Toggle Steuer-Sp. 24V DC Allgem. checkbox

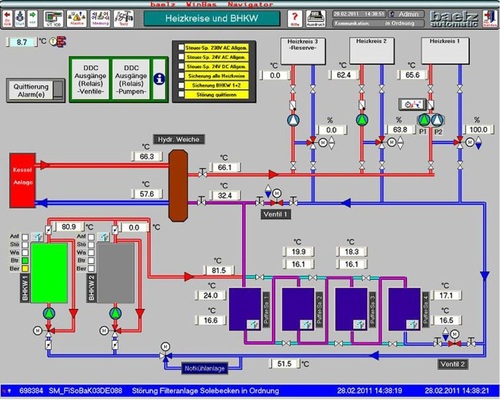point(181,66)
